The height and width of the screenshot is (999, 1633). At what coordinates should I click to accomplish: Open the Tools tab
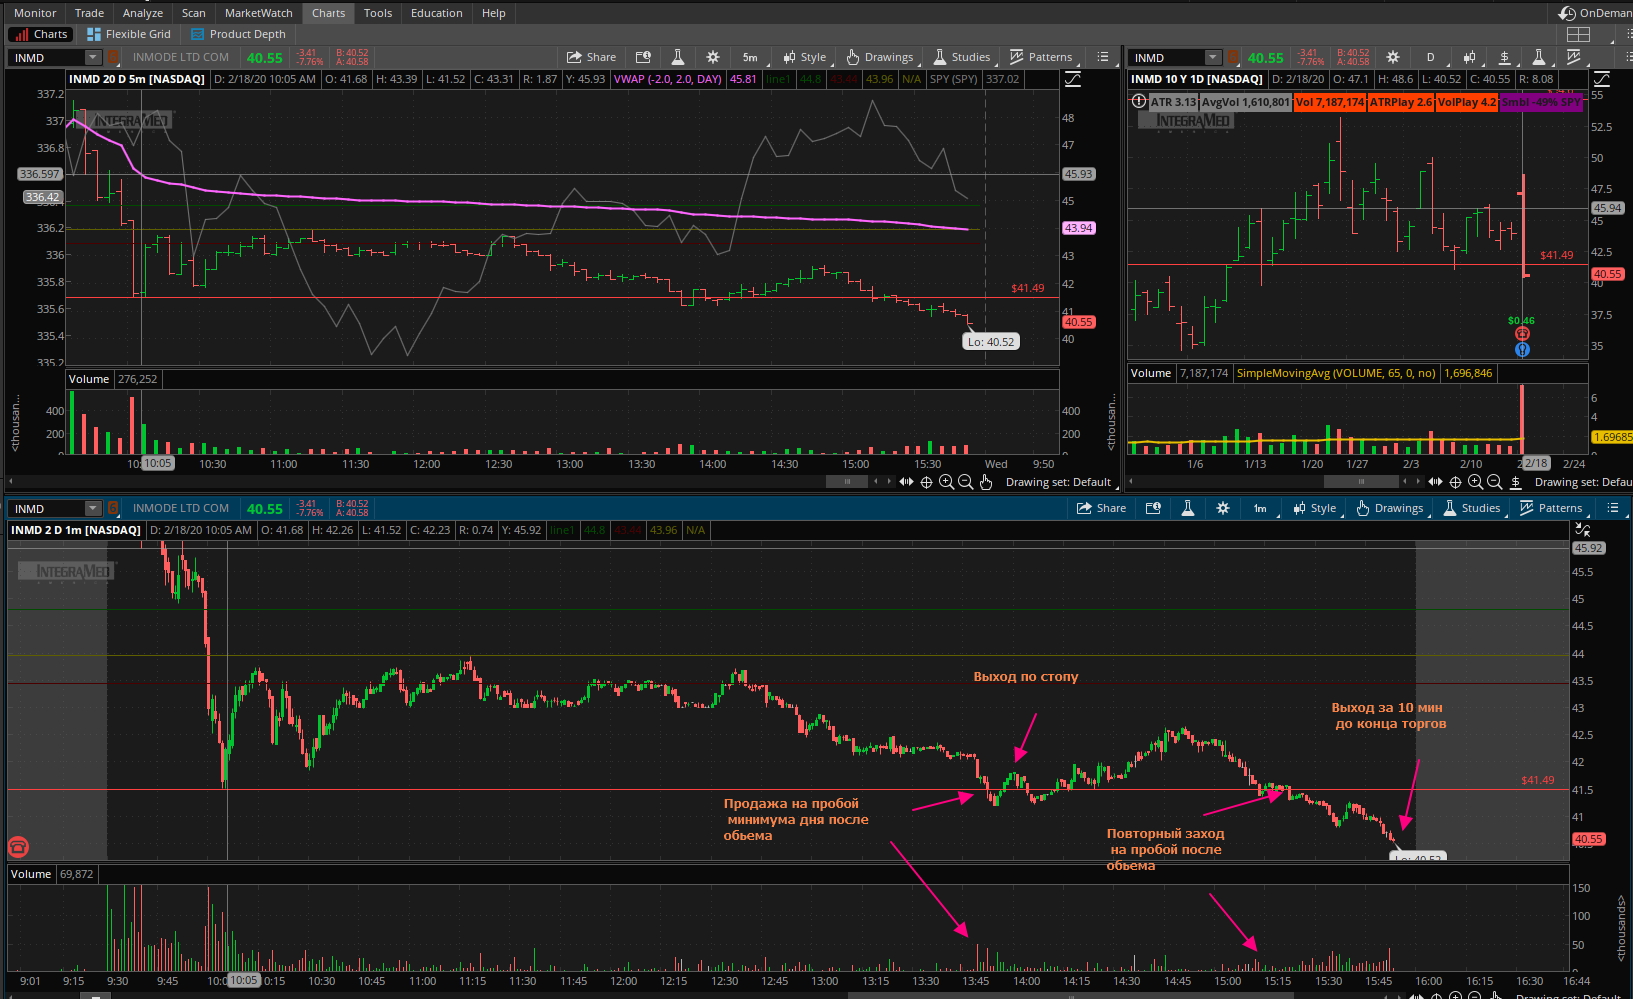click(x=377, y=13)
